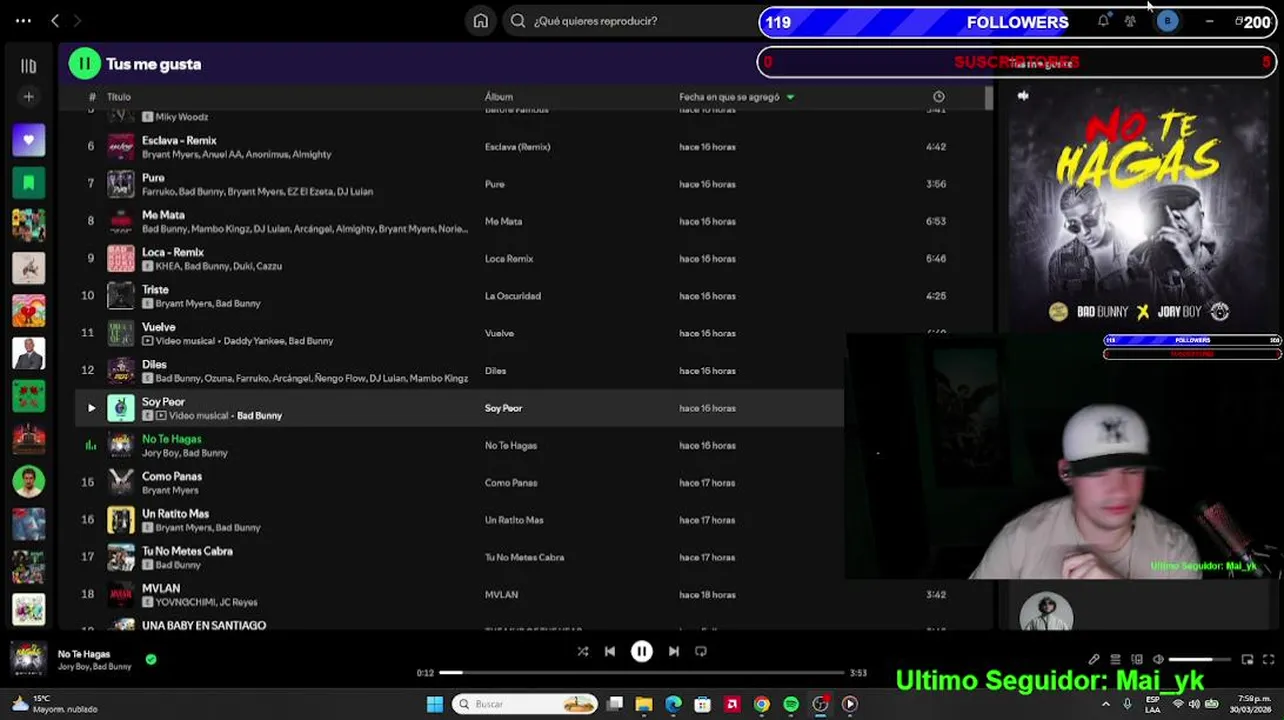
Task: Click the playing 'No Te Hagas' title in the list
Action: pos(171,439)
